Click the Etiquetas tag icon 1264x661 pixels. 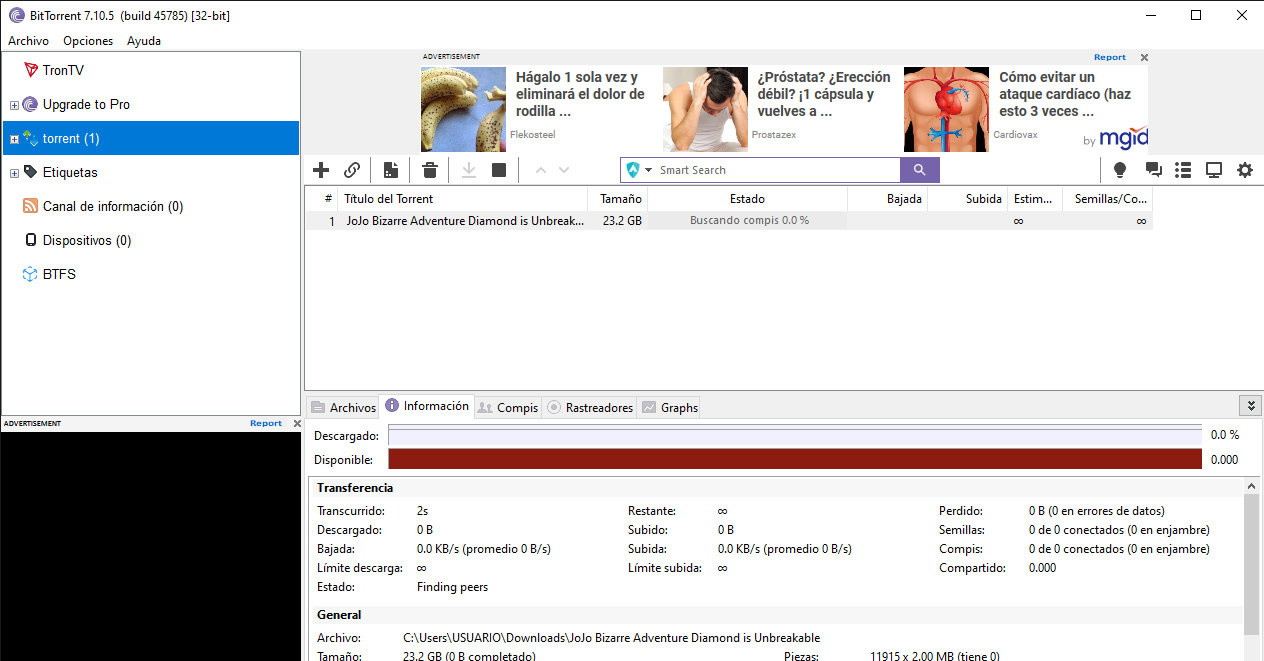click(30, 172)
